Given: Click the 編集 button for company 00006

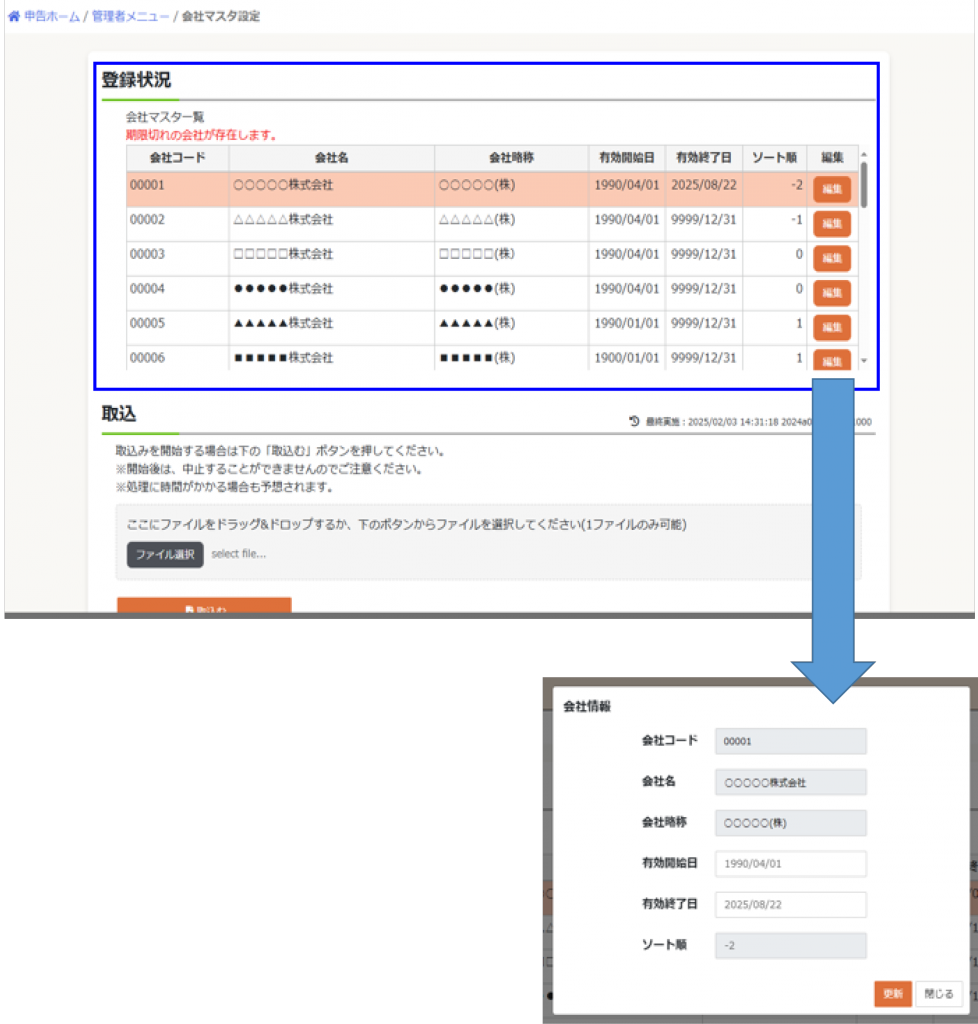Looking at the screenshot, I should [x=832, y=360].
